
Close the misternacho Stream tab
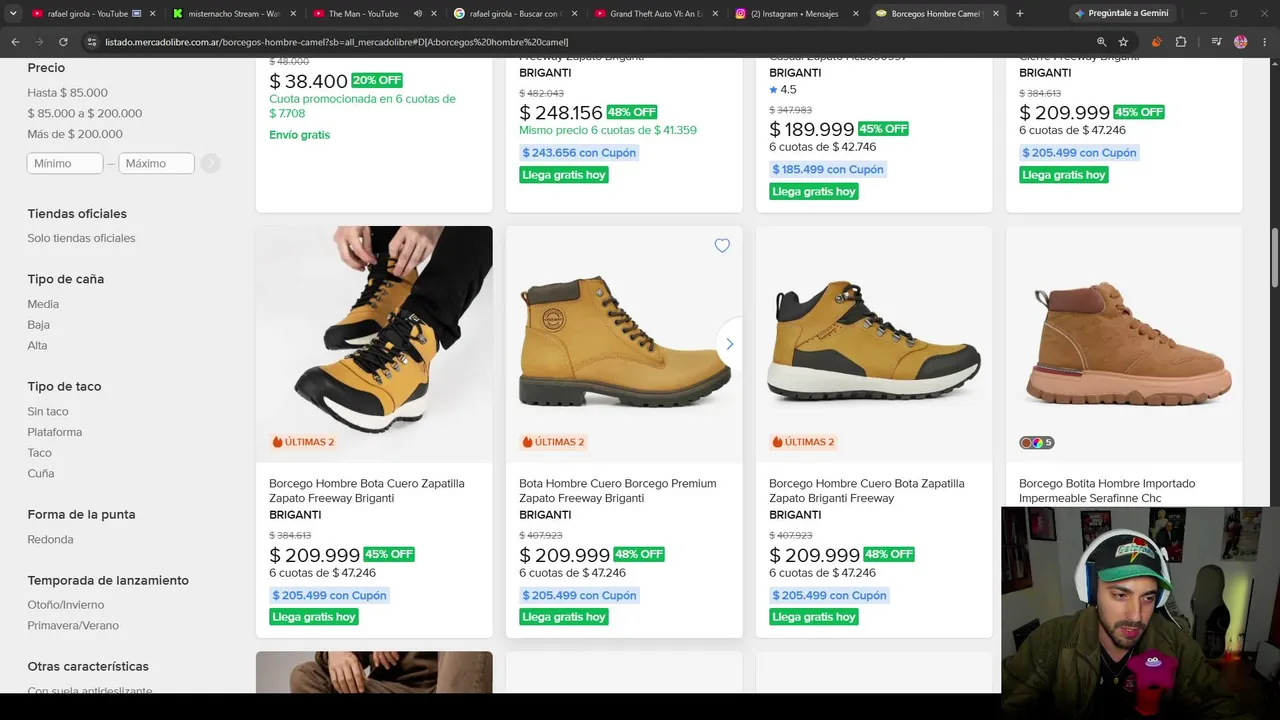pos(294,14)
